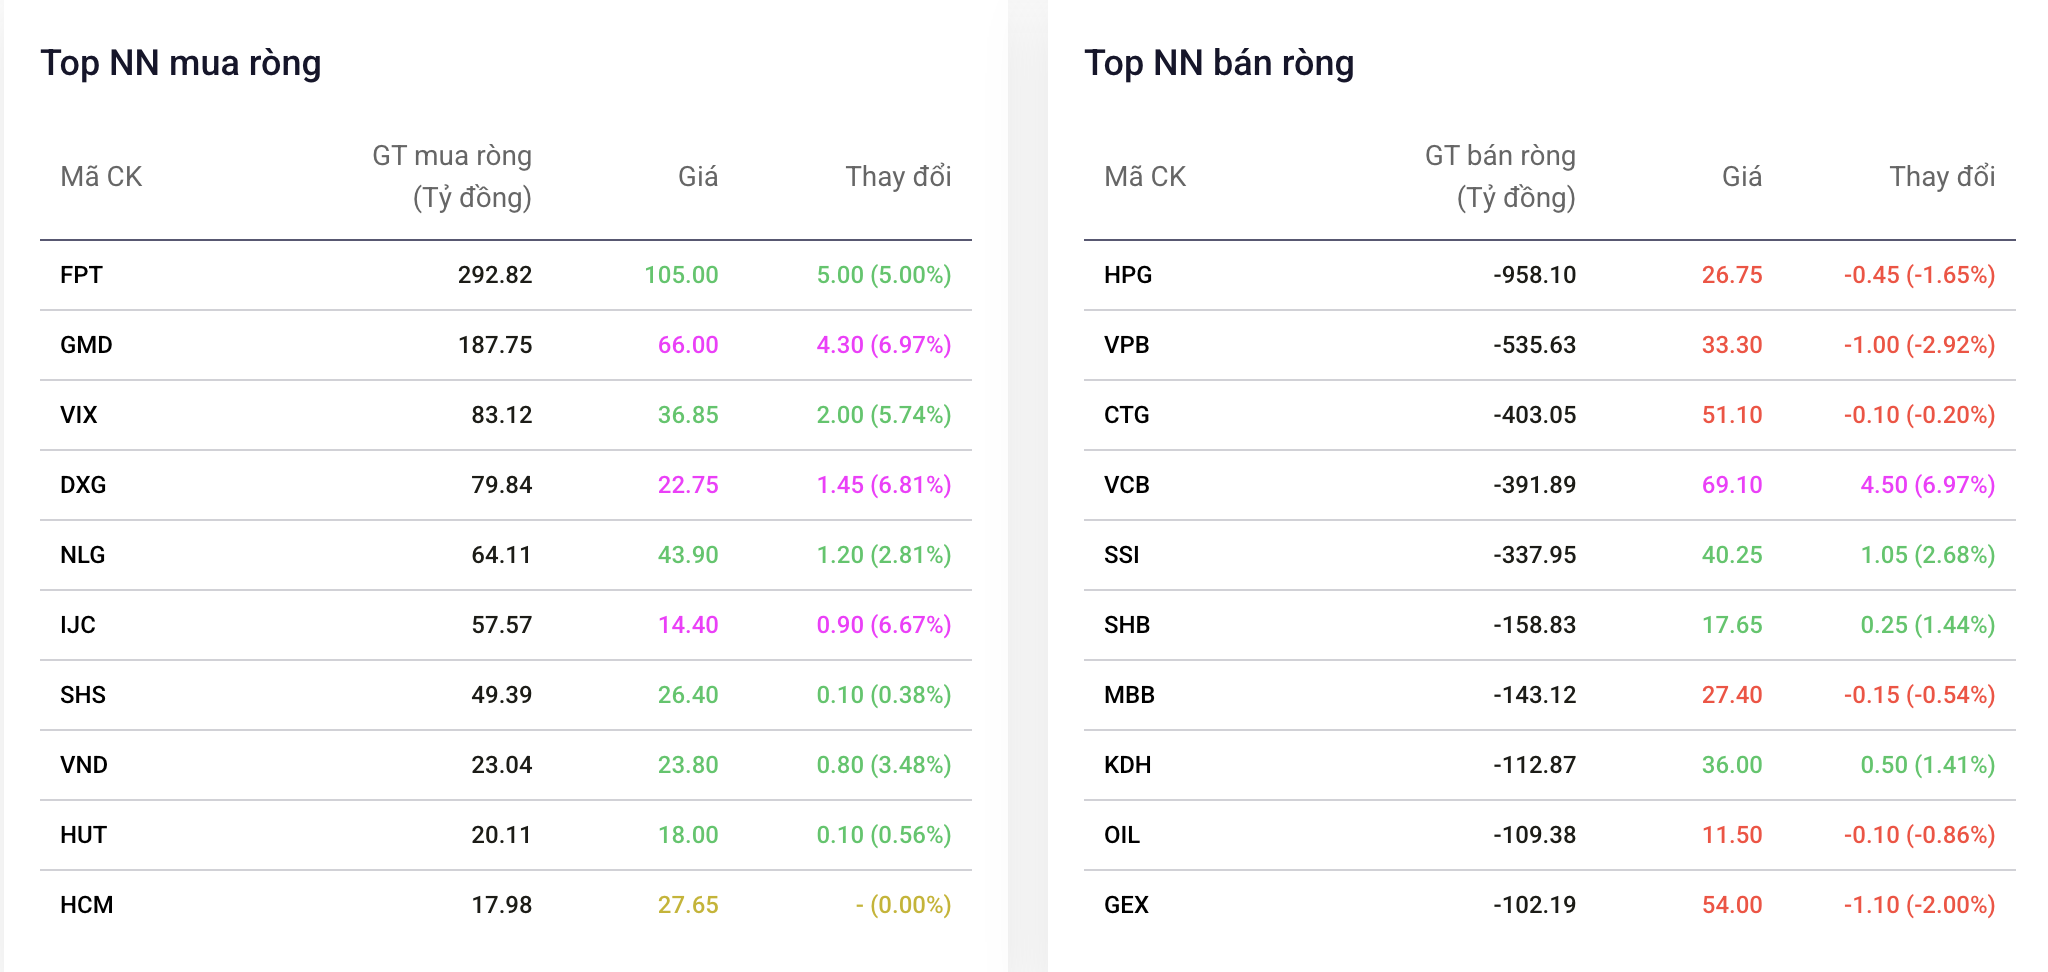This screenshot has width=2048, height=972.
Task: Click GEX net sell value -102.19
Action: point(1535,905)
